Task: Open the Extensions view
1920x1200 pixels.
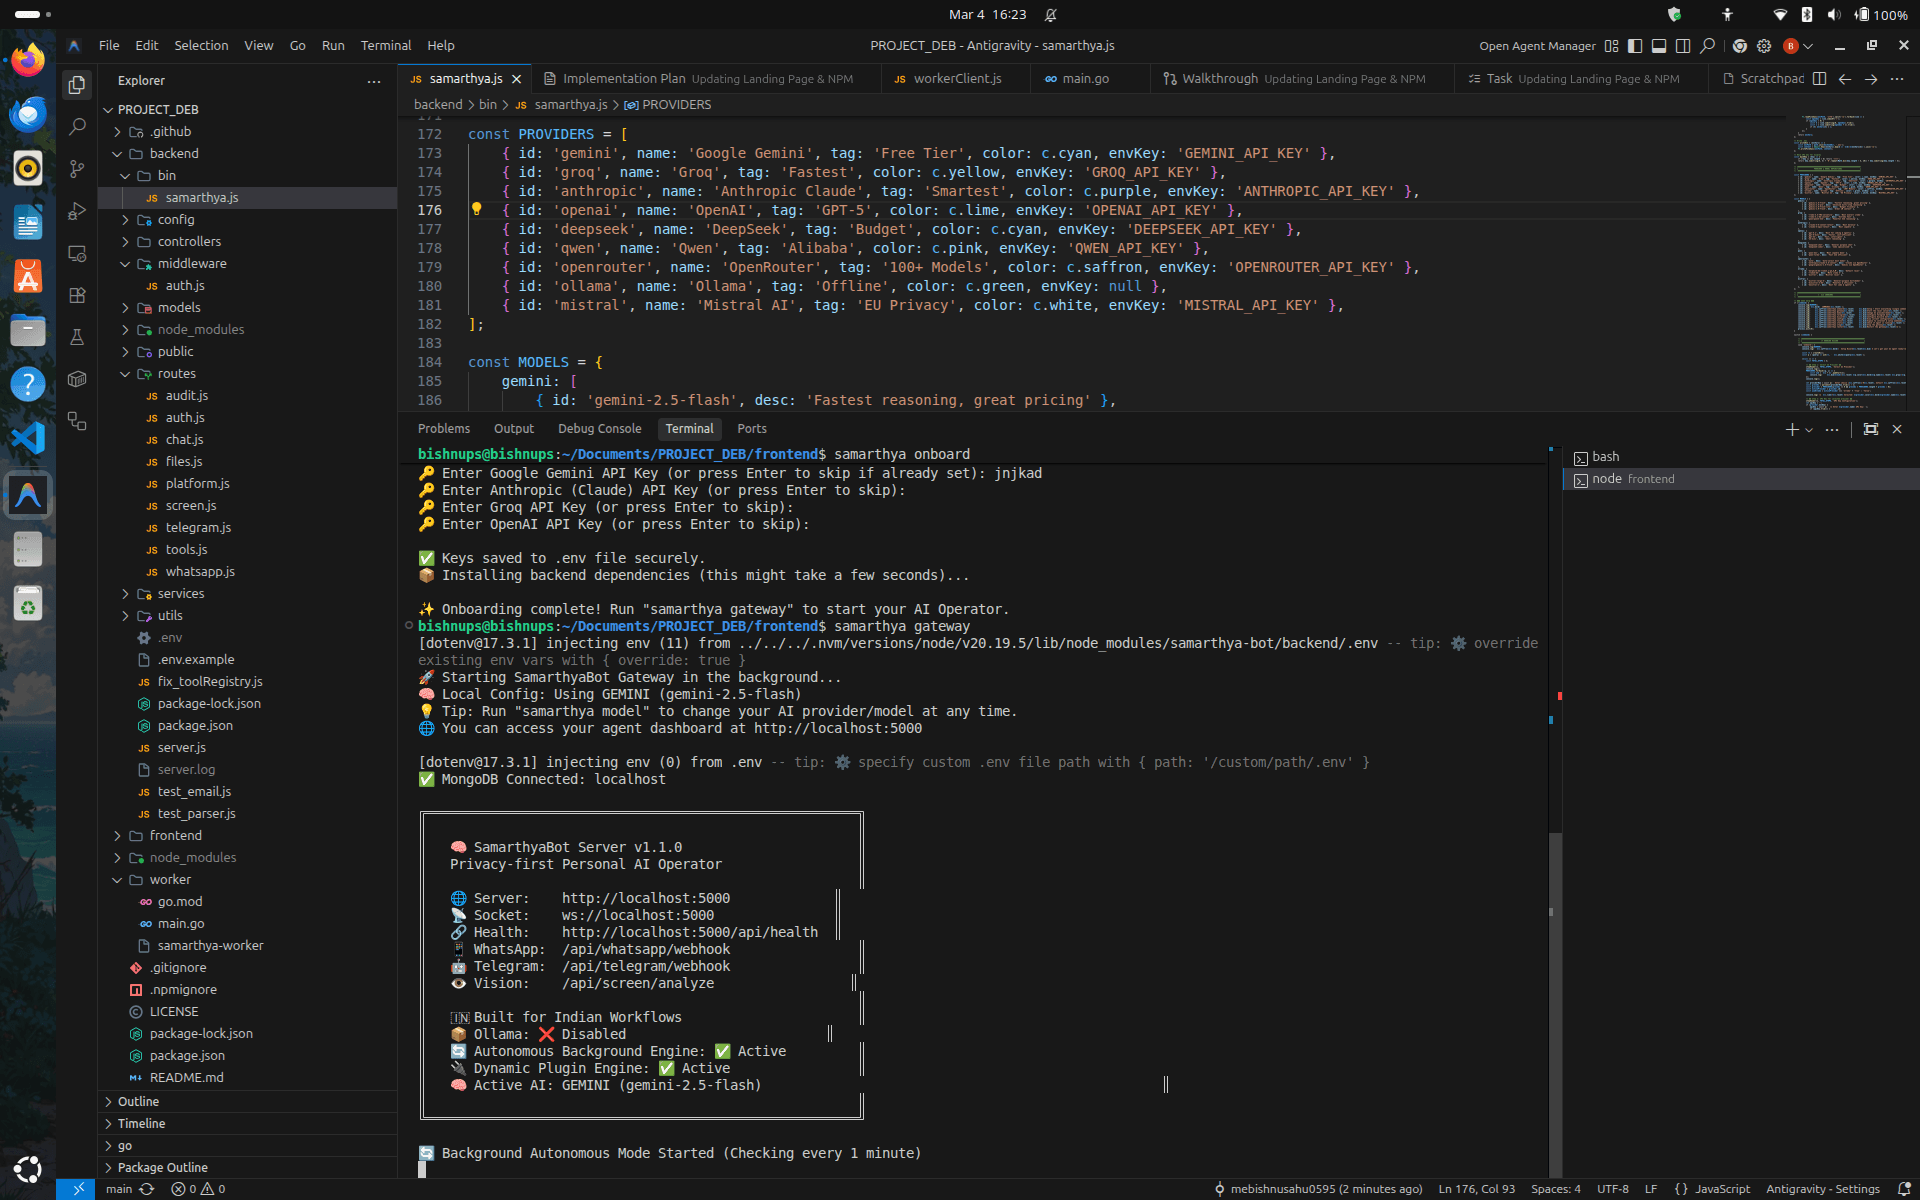Action: (77, 295)
